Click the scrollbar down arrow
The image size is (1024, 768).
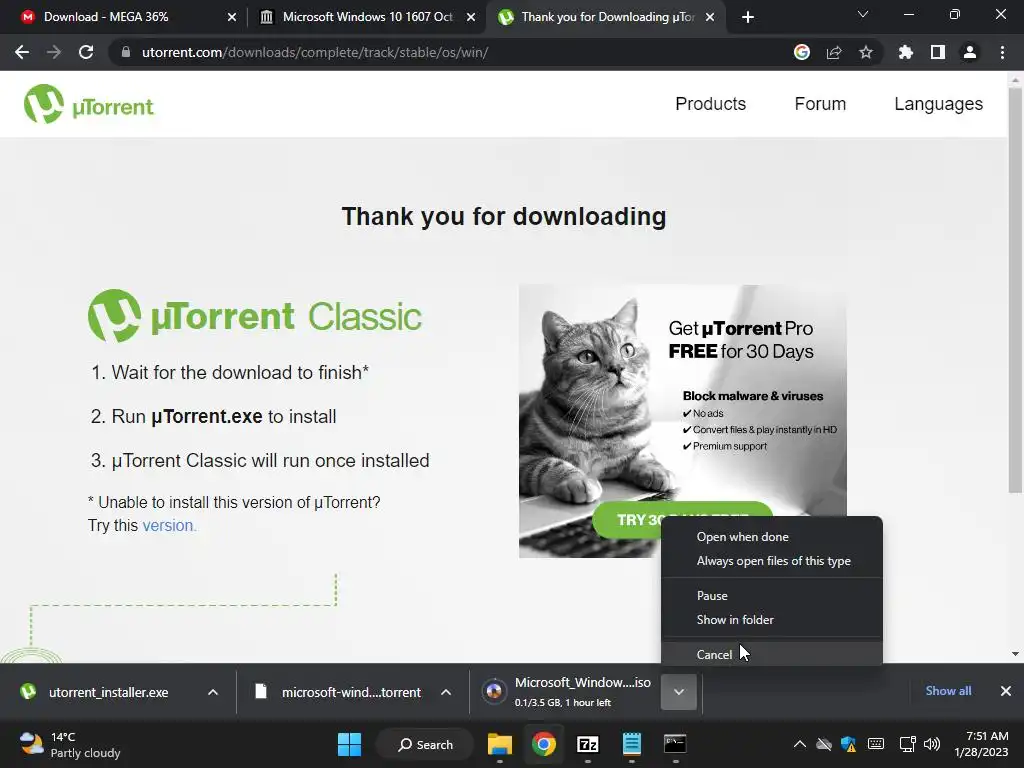[1015, 654]
